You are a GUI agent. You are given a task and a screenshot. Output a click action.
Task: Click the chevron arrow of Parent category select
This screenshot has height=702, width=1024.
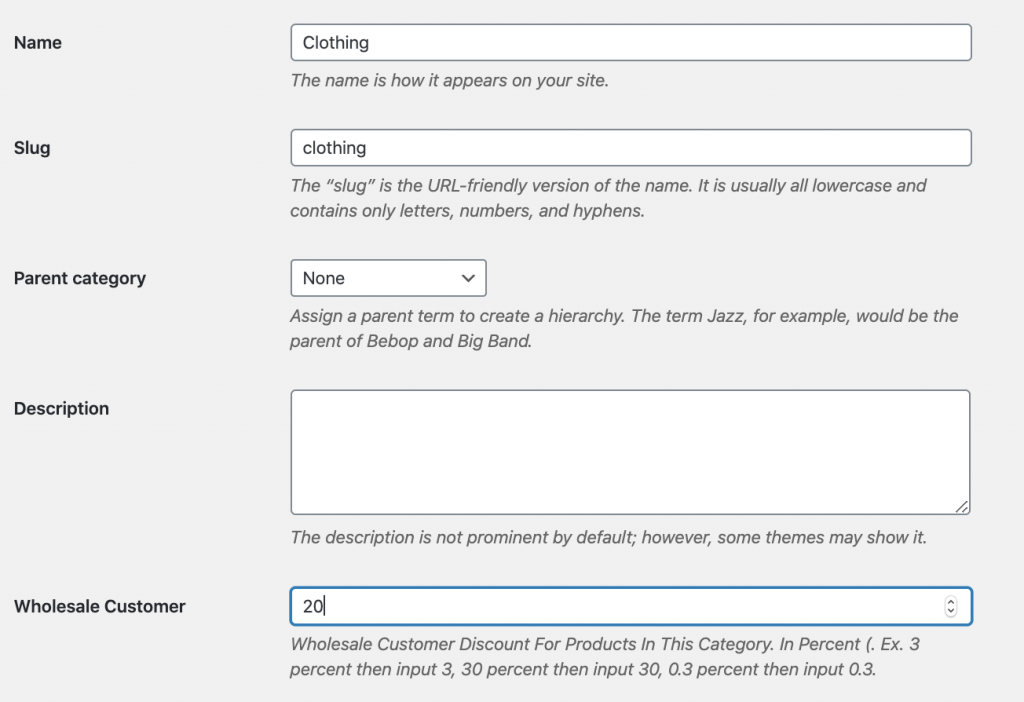pos(468,278)
